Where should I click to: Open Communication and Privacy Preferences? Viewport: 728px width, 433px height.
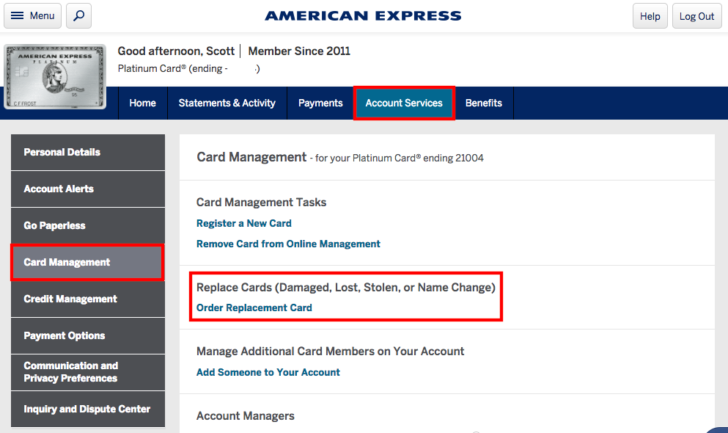point(88,372)
